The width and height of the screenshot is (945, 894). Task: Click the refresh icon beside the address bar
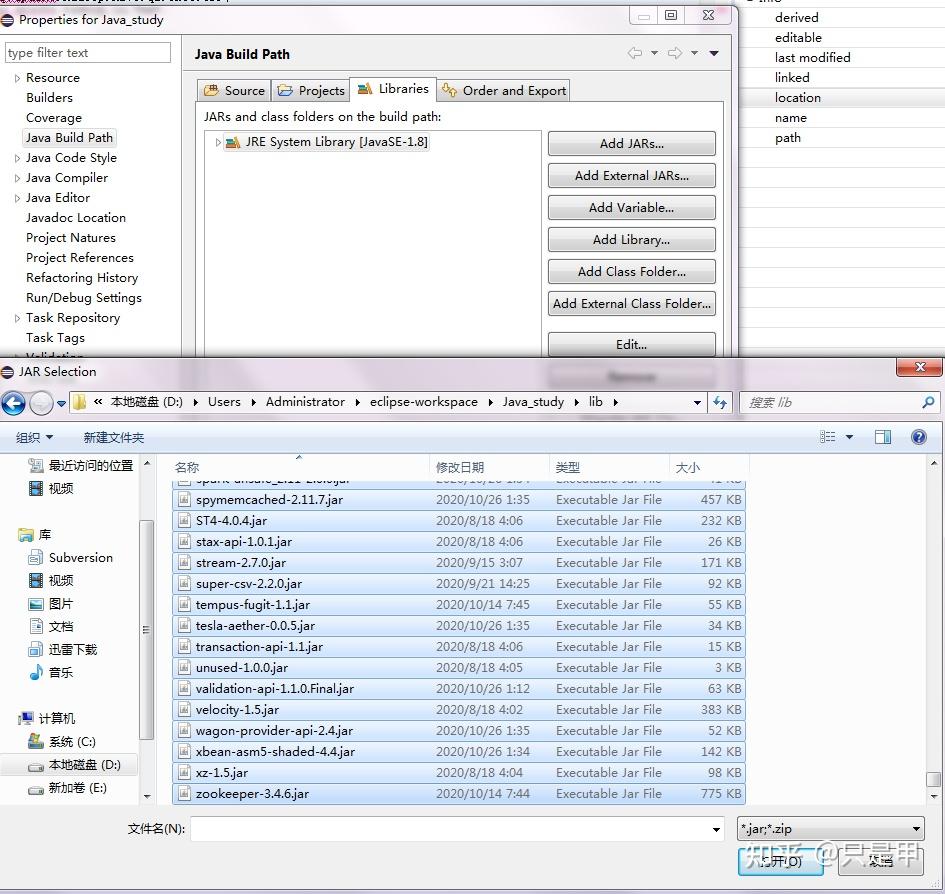click(721, 402)
